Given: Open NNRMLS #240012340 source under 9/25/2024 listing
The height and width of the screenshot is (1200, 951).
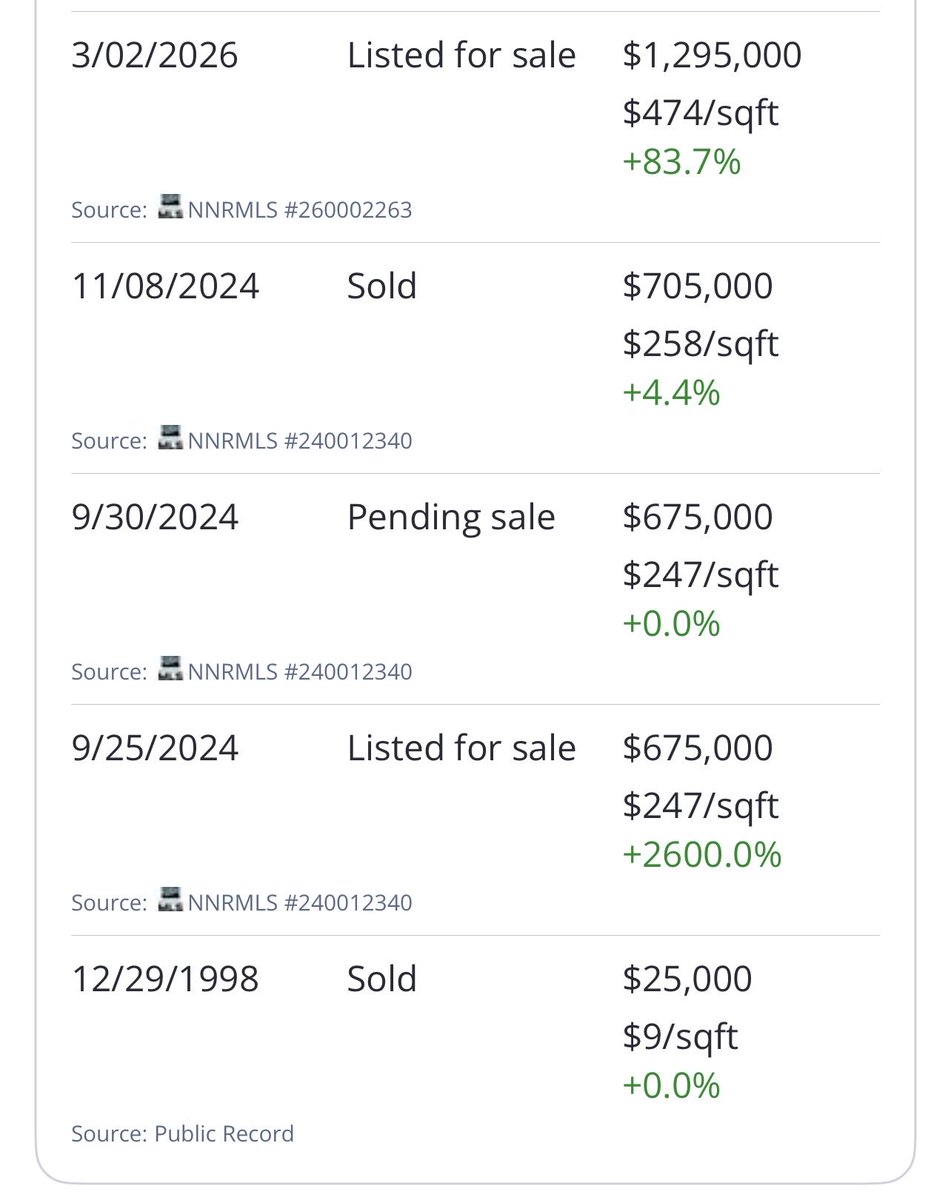Looking at the screenshot, I should (299, 902).
